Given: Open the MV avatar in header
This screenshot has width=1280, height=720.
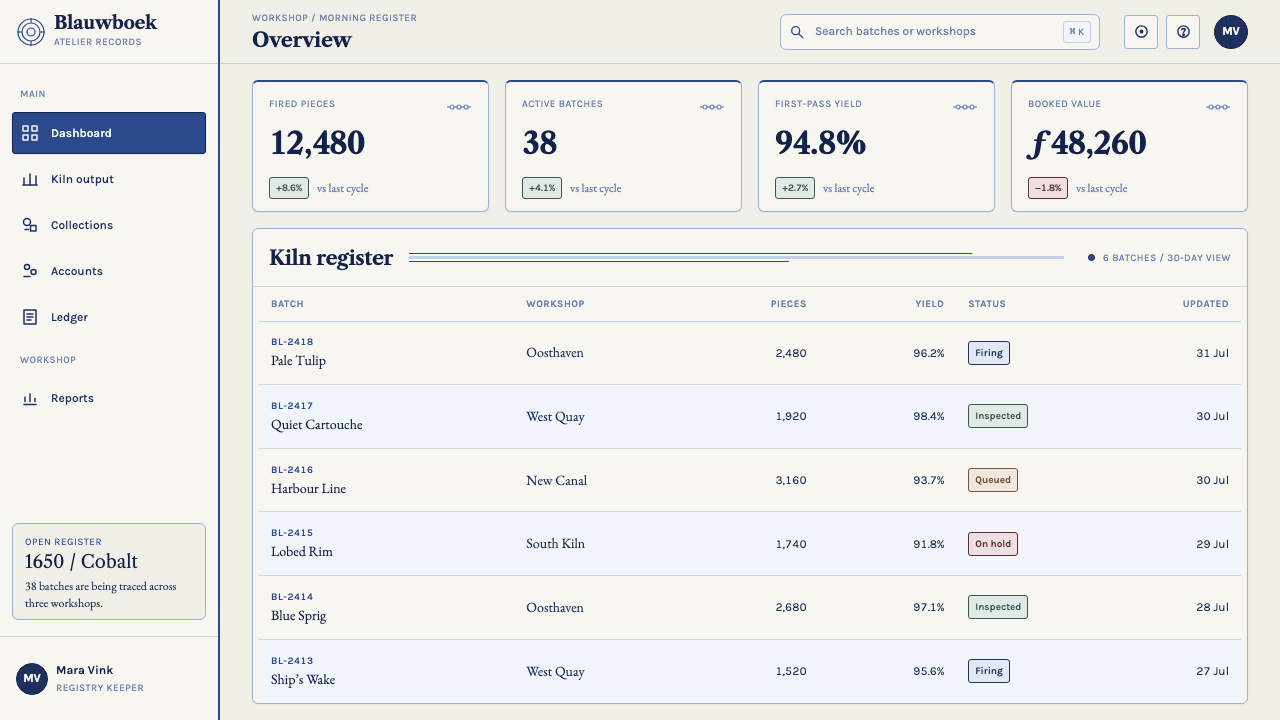Looking at the screenshot, I should click(x=1231, y=32).
